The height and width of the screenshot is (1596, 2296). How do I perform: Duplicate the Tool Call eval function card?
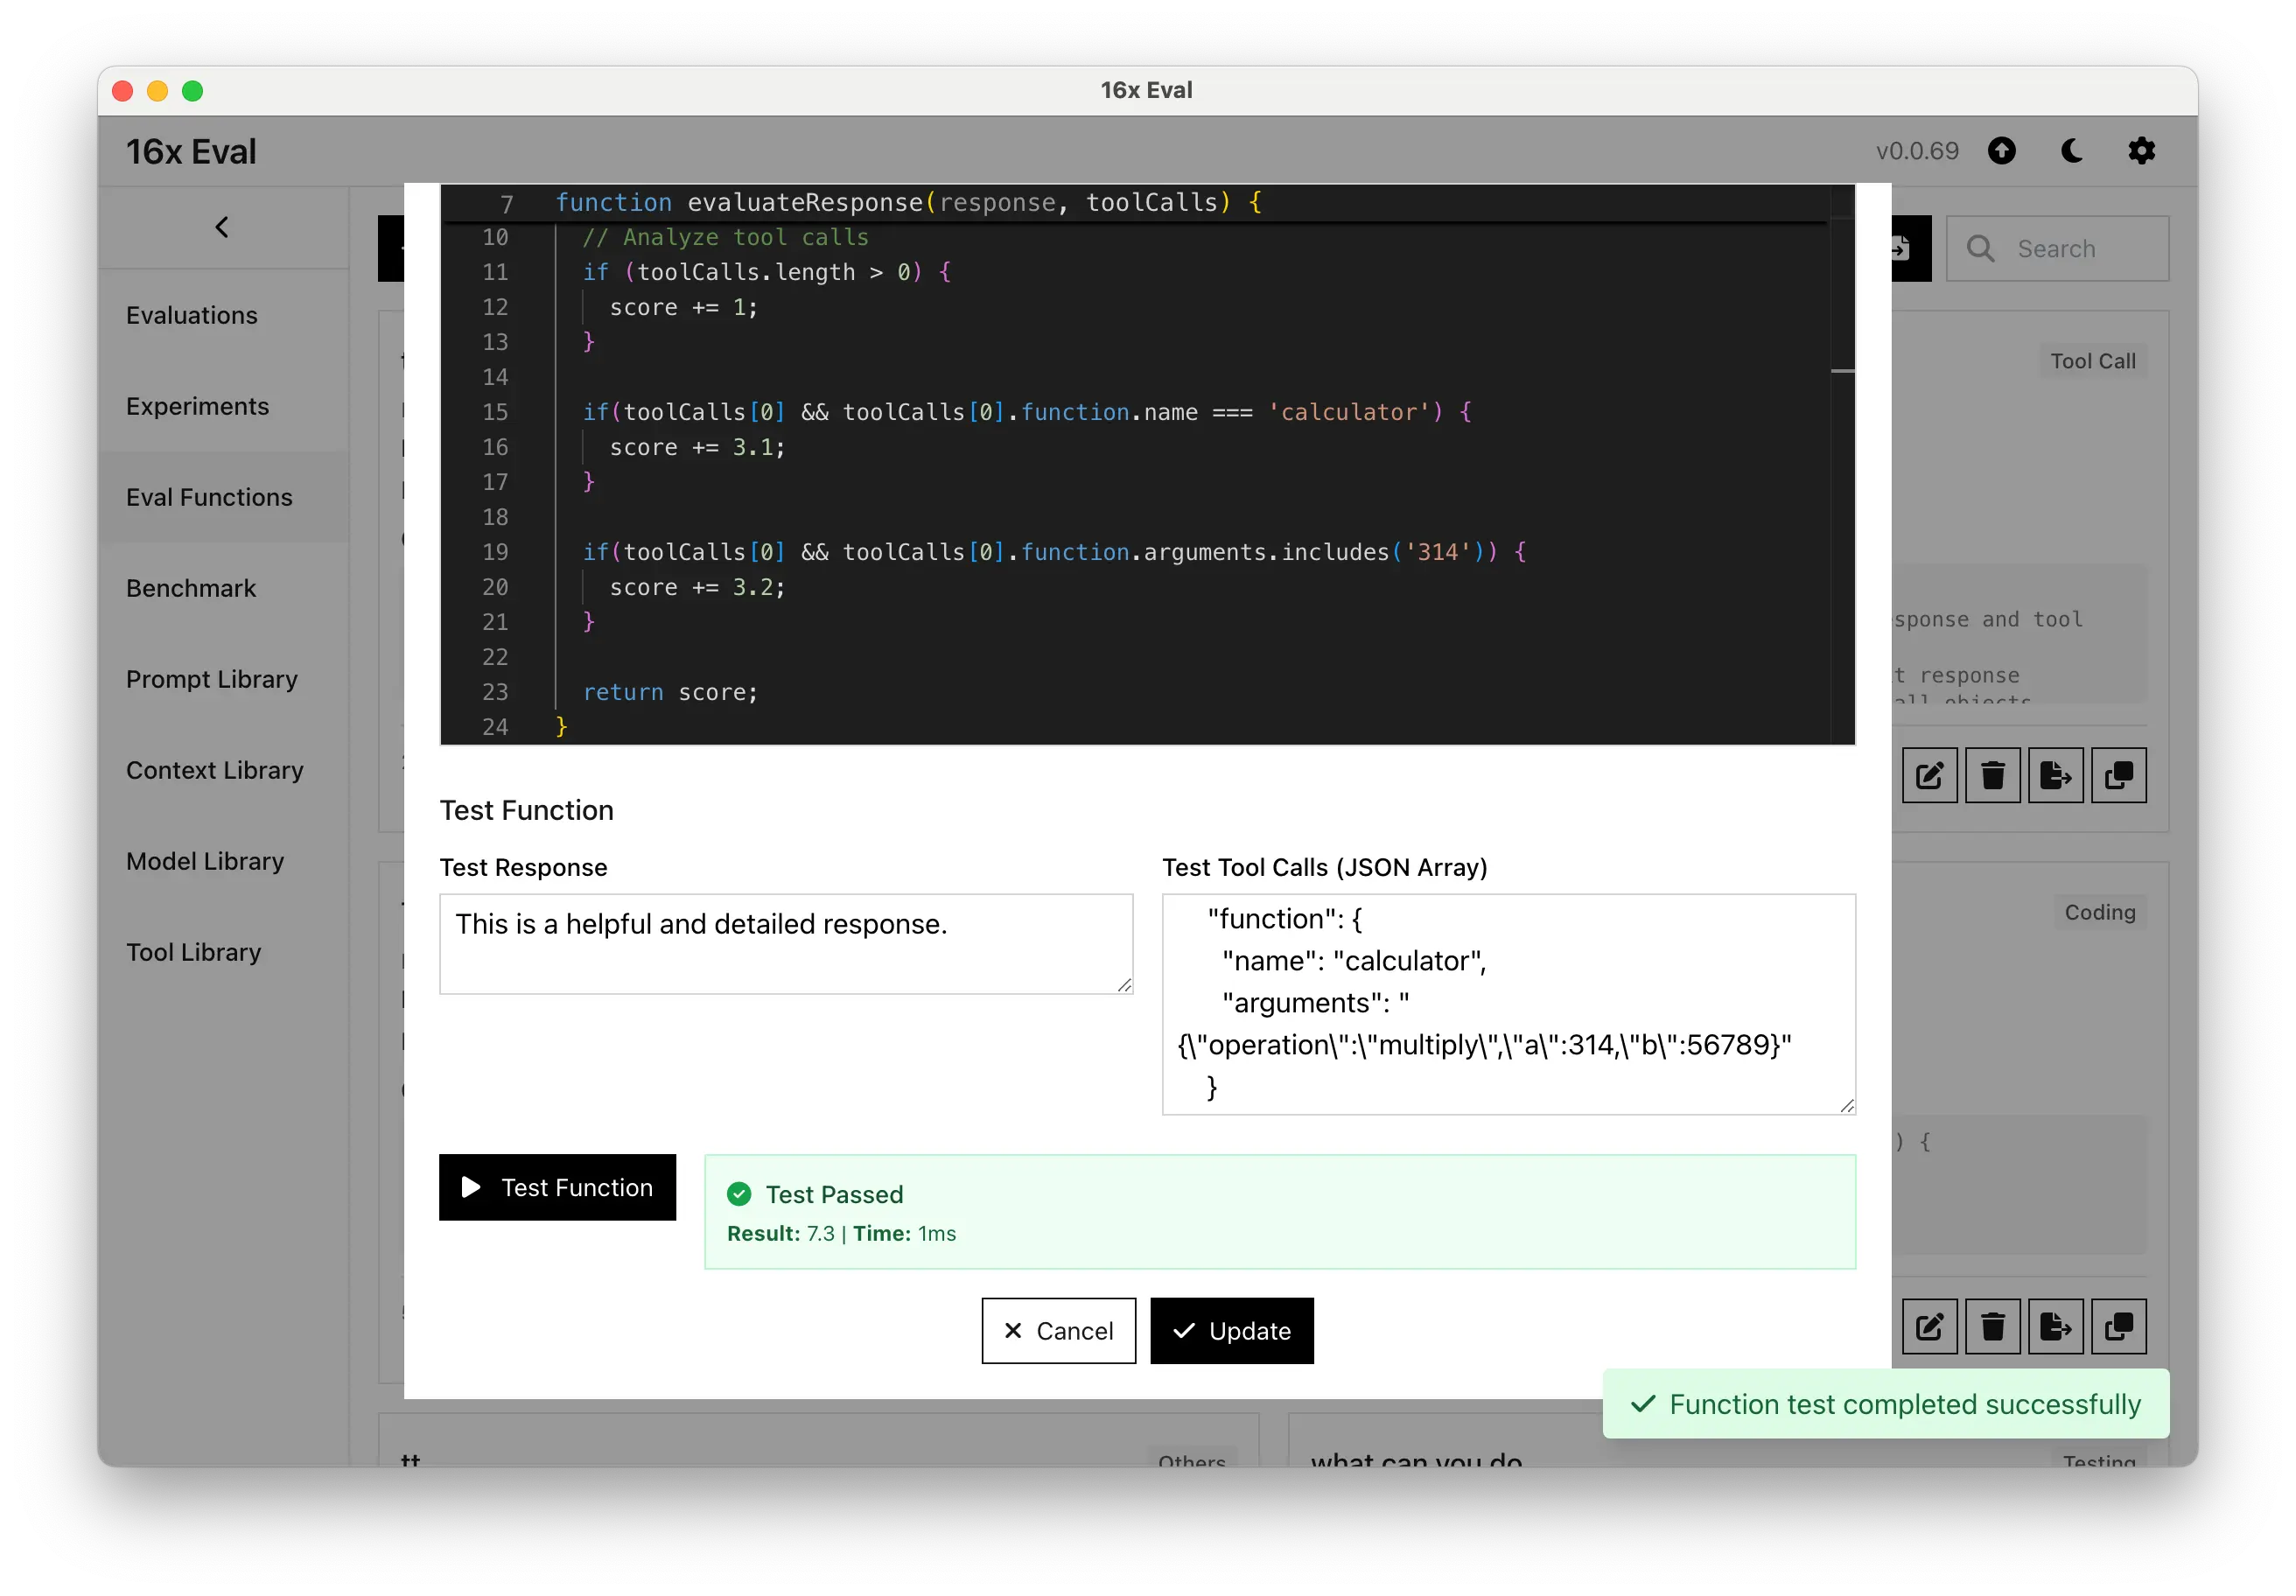2118,775
